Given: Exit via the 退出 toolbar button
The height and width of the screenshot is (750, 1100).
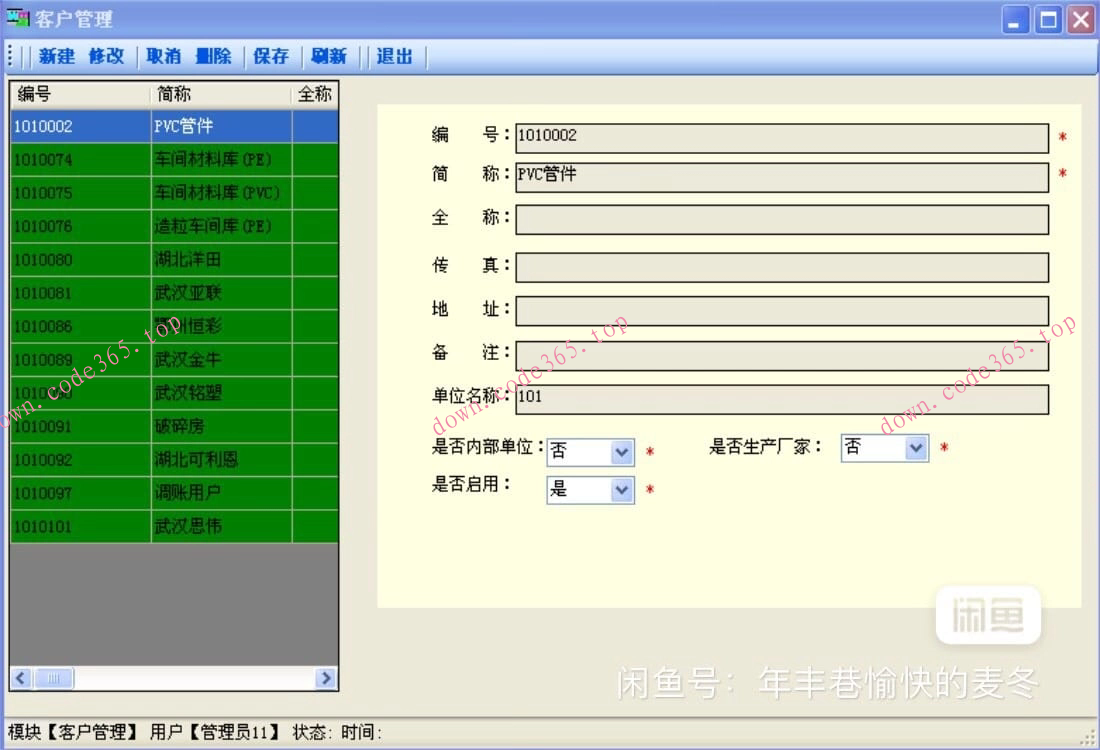Looking at the screenshot, I should (x=394, y=57).
